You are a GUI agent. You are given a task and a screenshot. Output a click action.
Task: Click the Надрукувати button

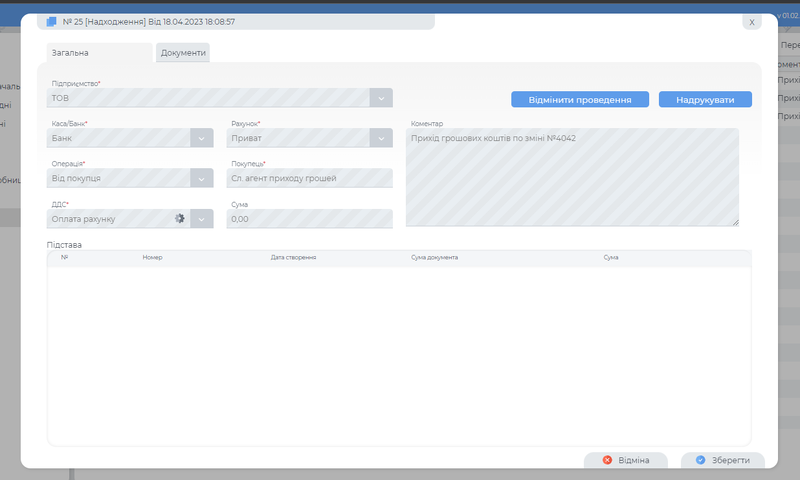[705, 100]
